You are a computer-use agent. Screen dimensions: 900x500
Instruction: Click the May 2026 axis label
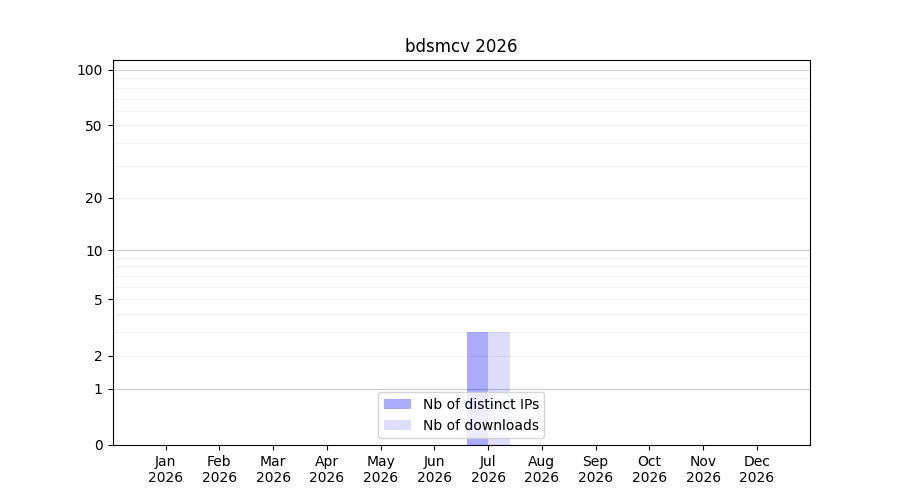pyautogui.click(x=381, y=469)
